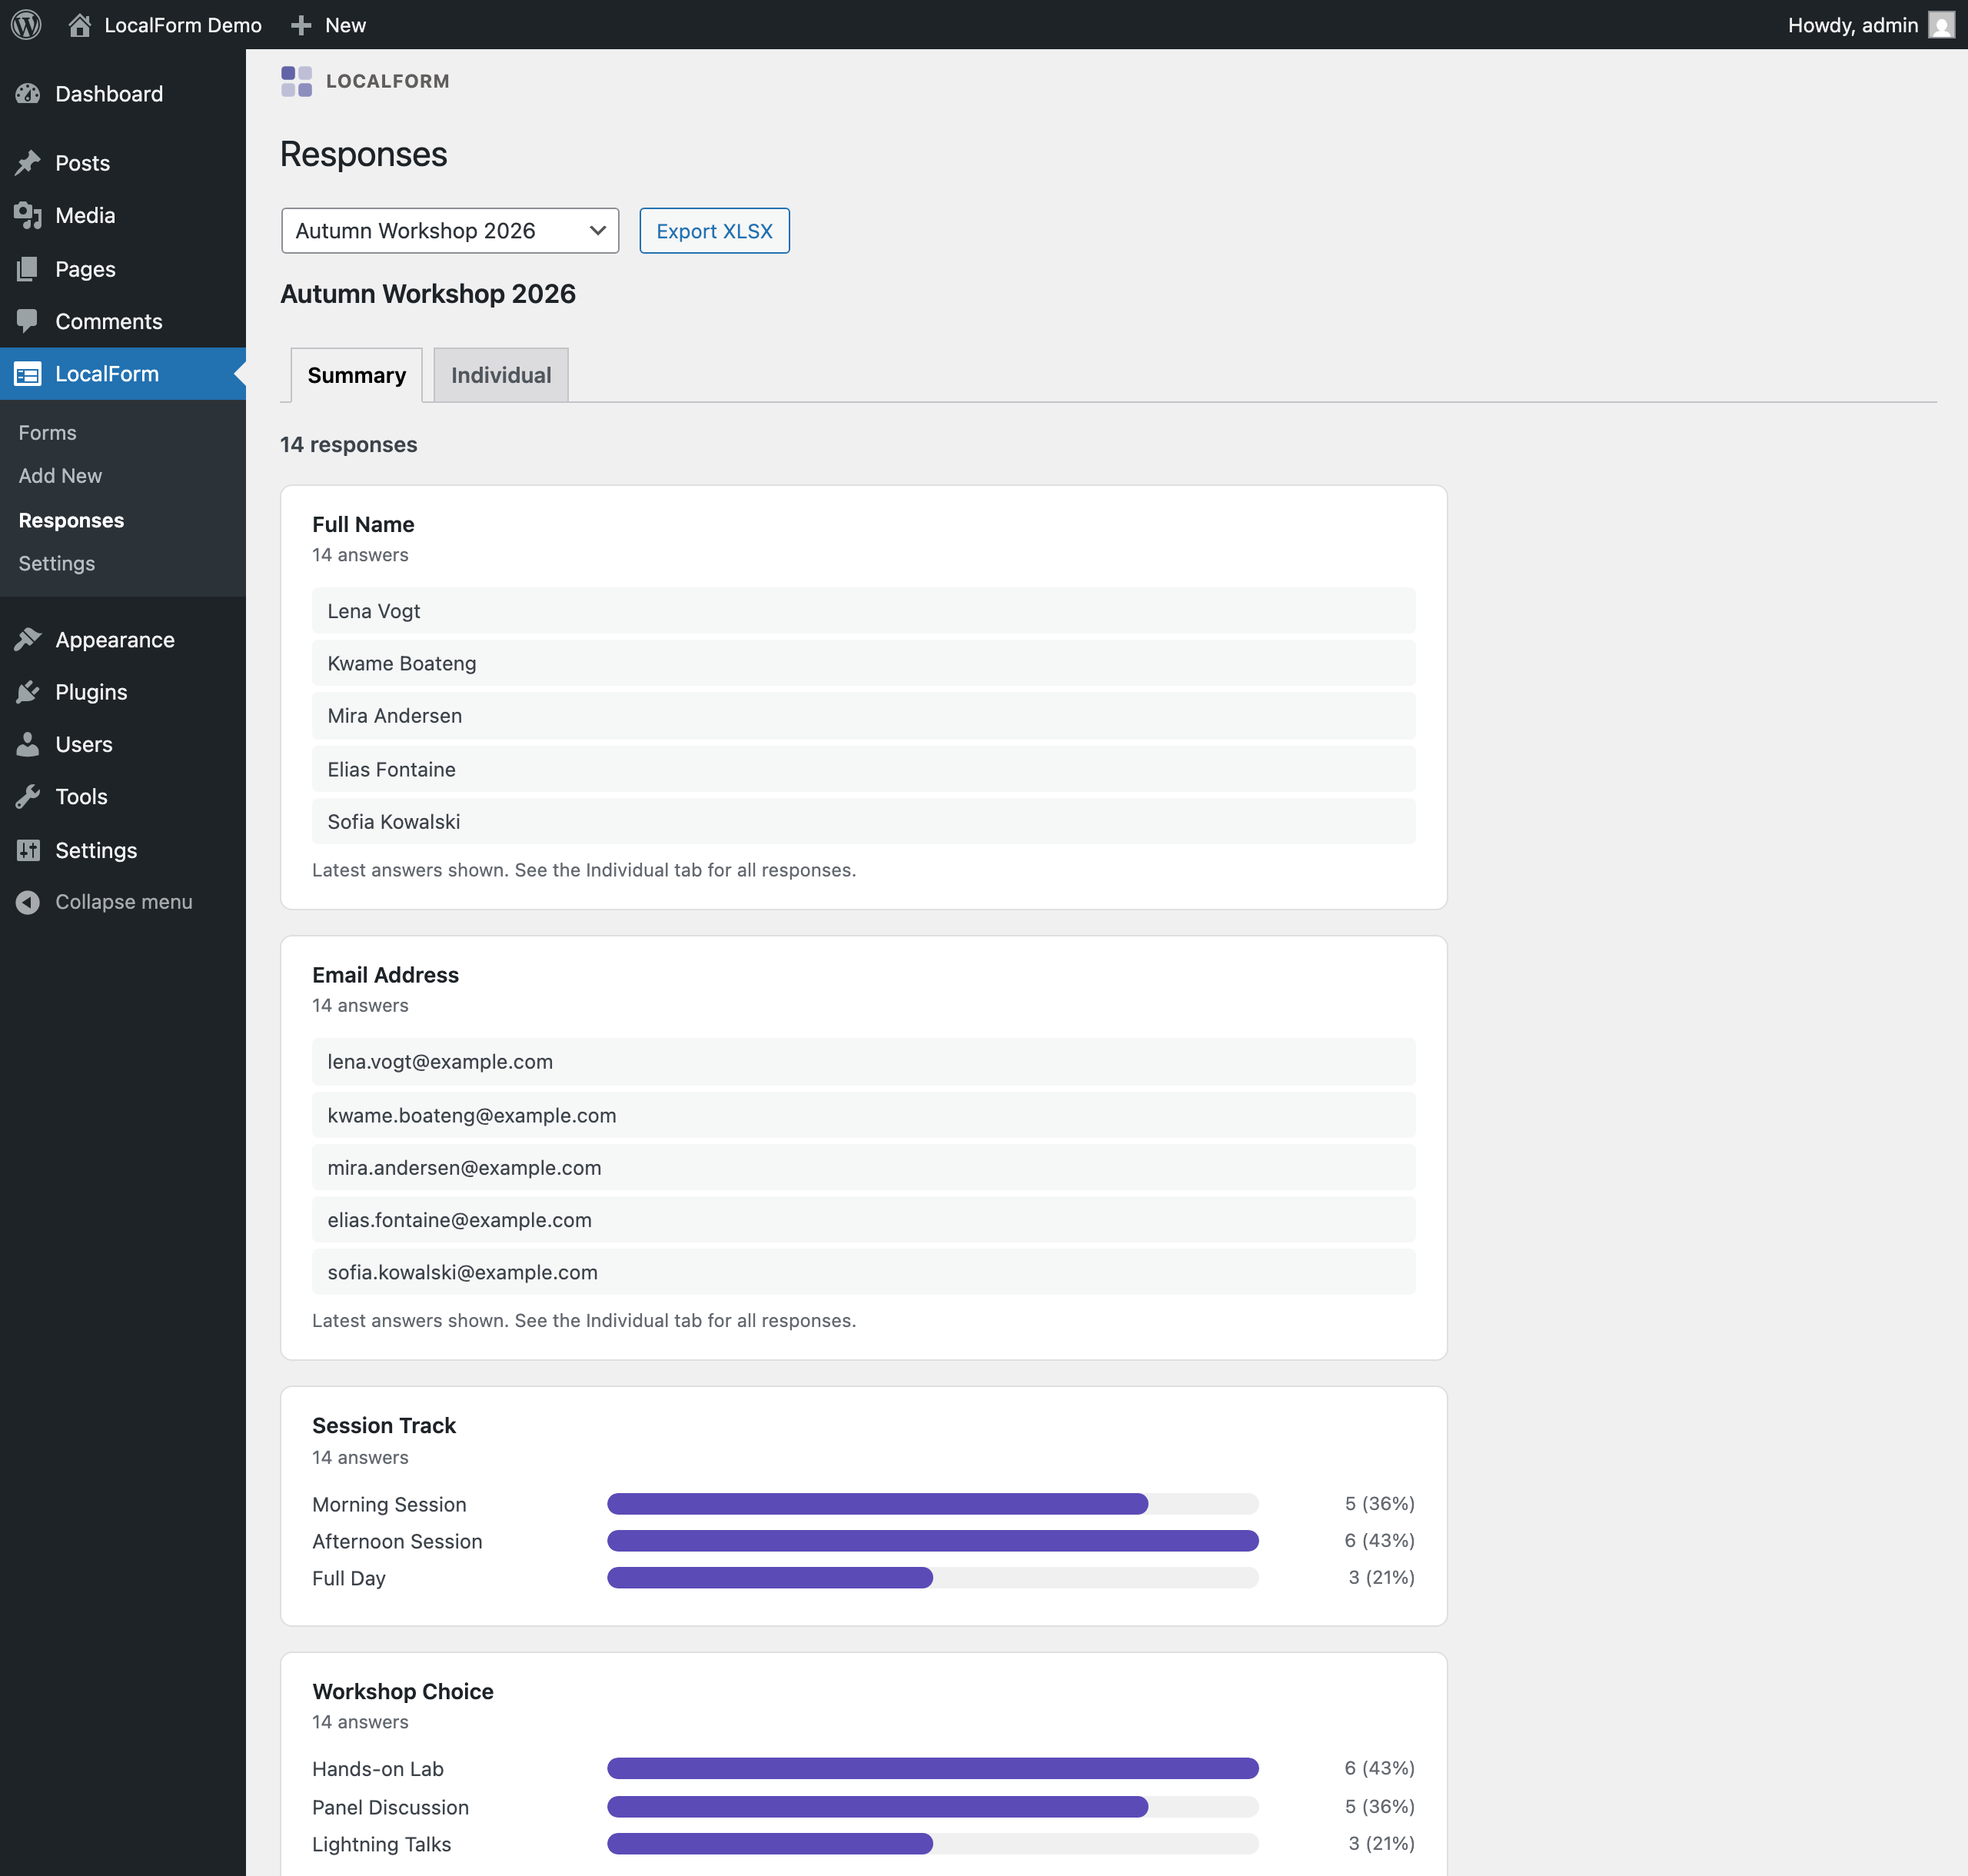Open the Add New submenu item

tap(60, 476)
